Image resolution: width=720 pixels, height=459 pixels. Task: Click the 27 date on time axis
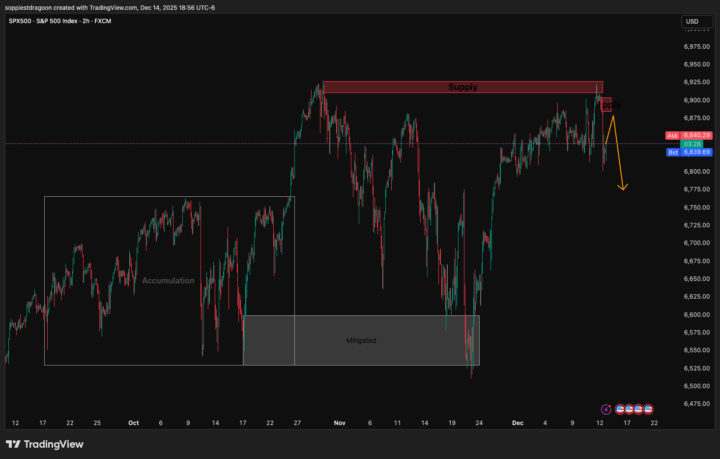click(297, 423)
